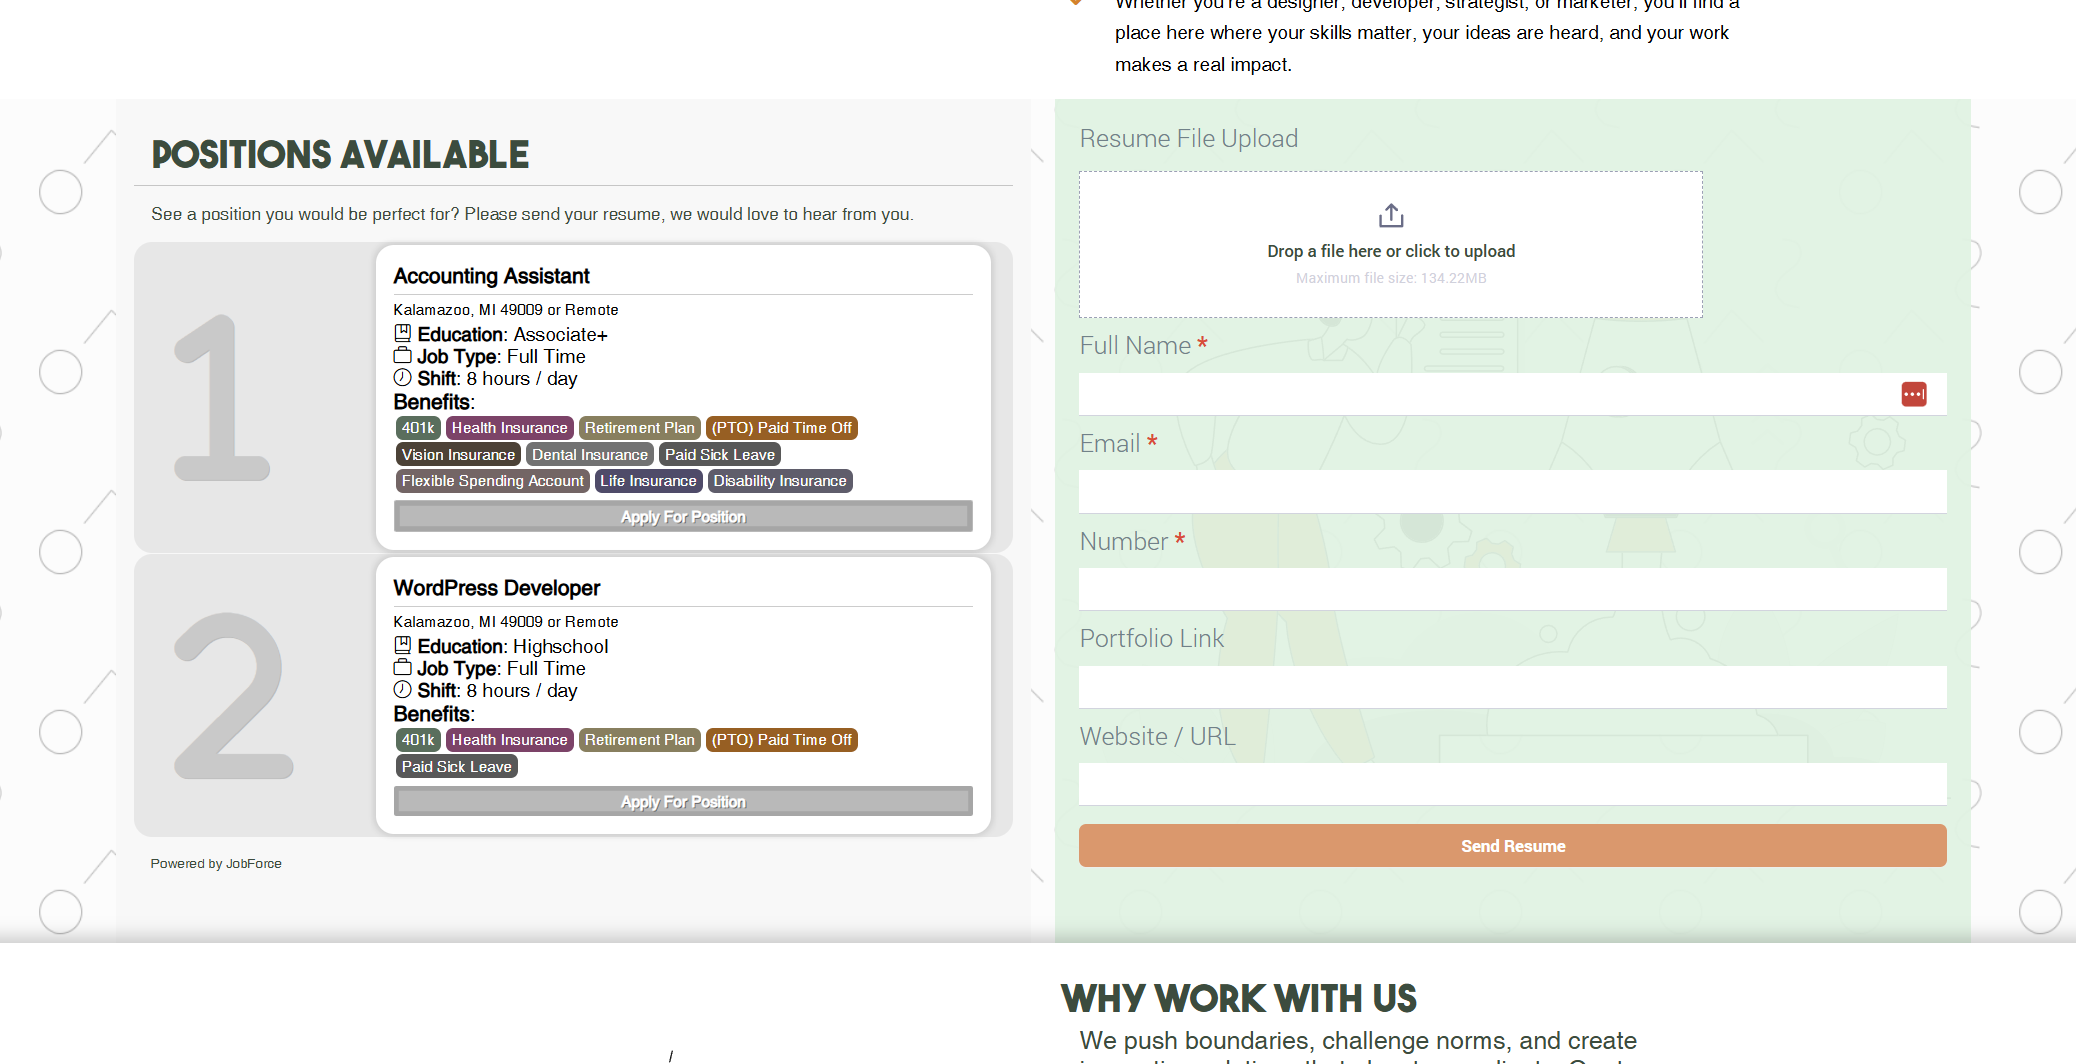Apply for the WordPress Developer position

(x=683, y=802)
